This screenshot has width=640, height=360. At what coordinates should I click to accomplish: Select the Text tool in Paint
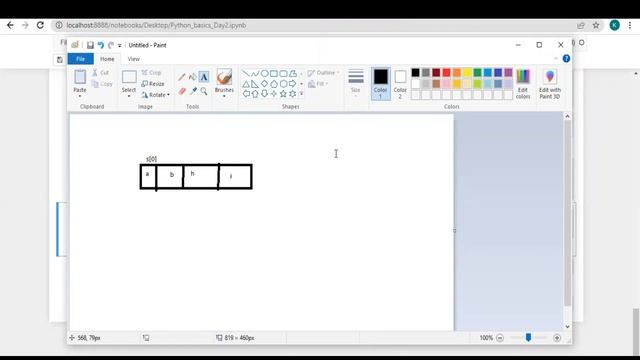tap(204, 77)
